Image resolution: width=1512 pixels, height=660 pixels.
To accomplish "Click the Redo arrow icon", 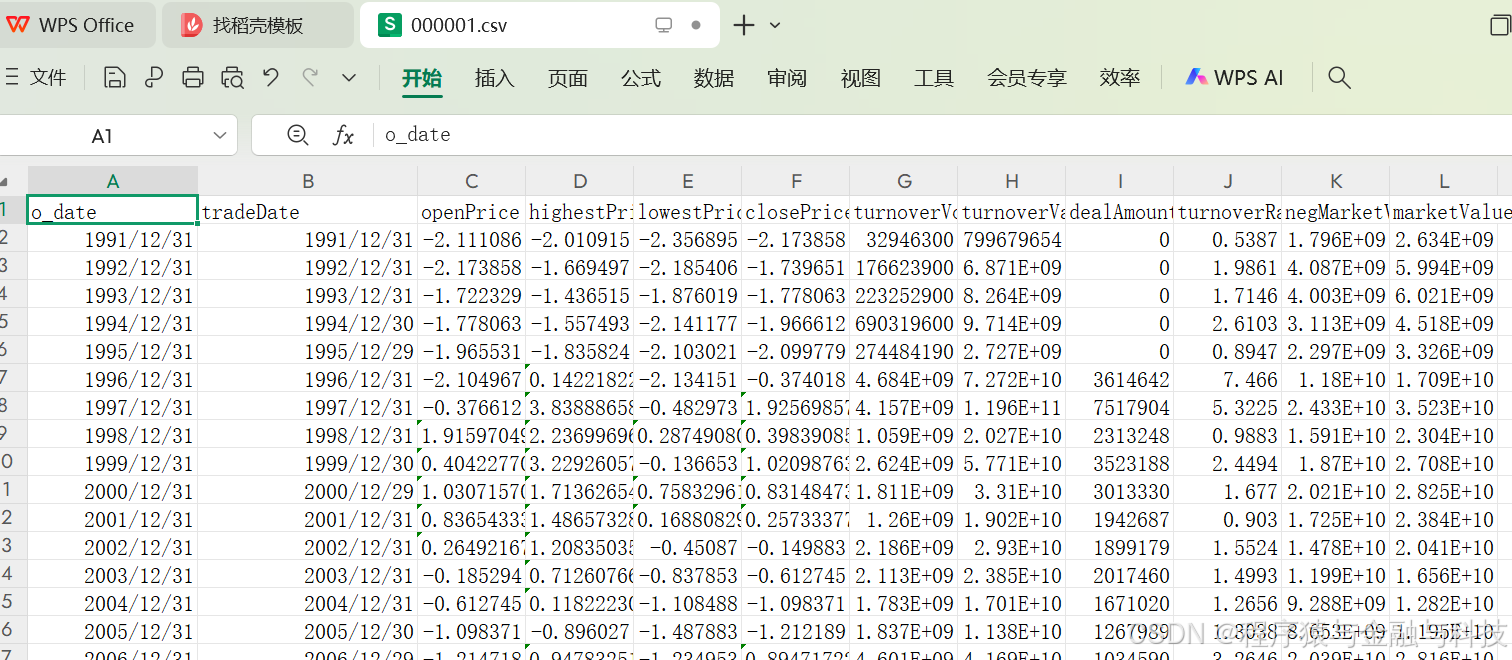I will point(310,77).
